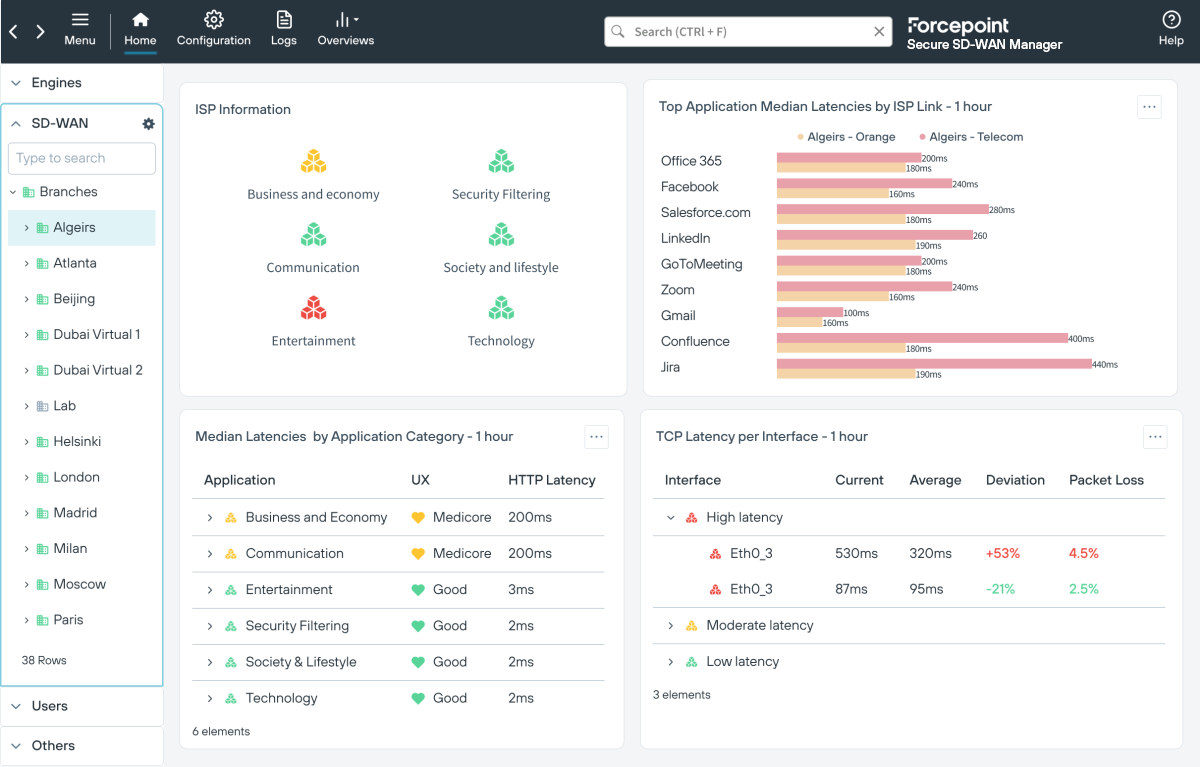Screen dimensions: 1200x767
Task: Click the Madrid branch icon
Action: [x=43, y=513]
